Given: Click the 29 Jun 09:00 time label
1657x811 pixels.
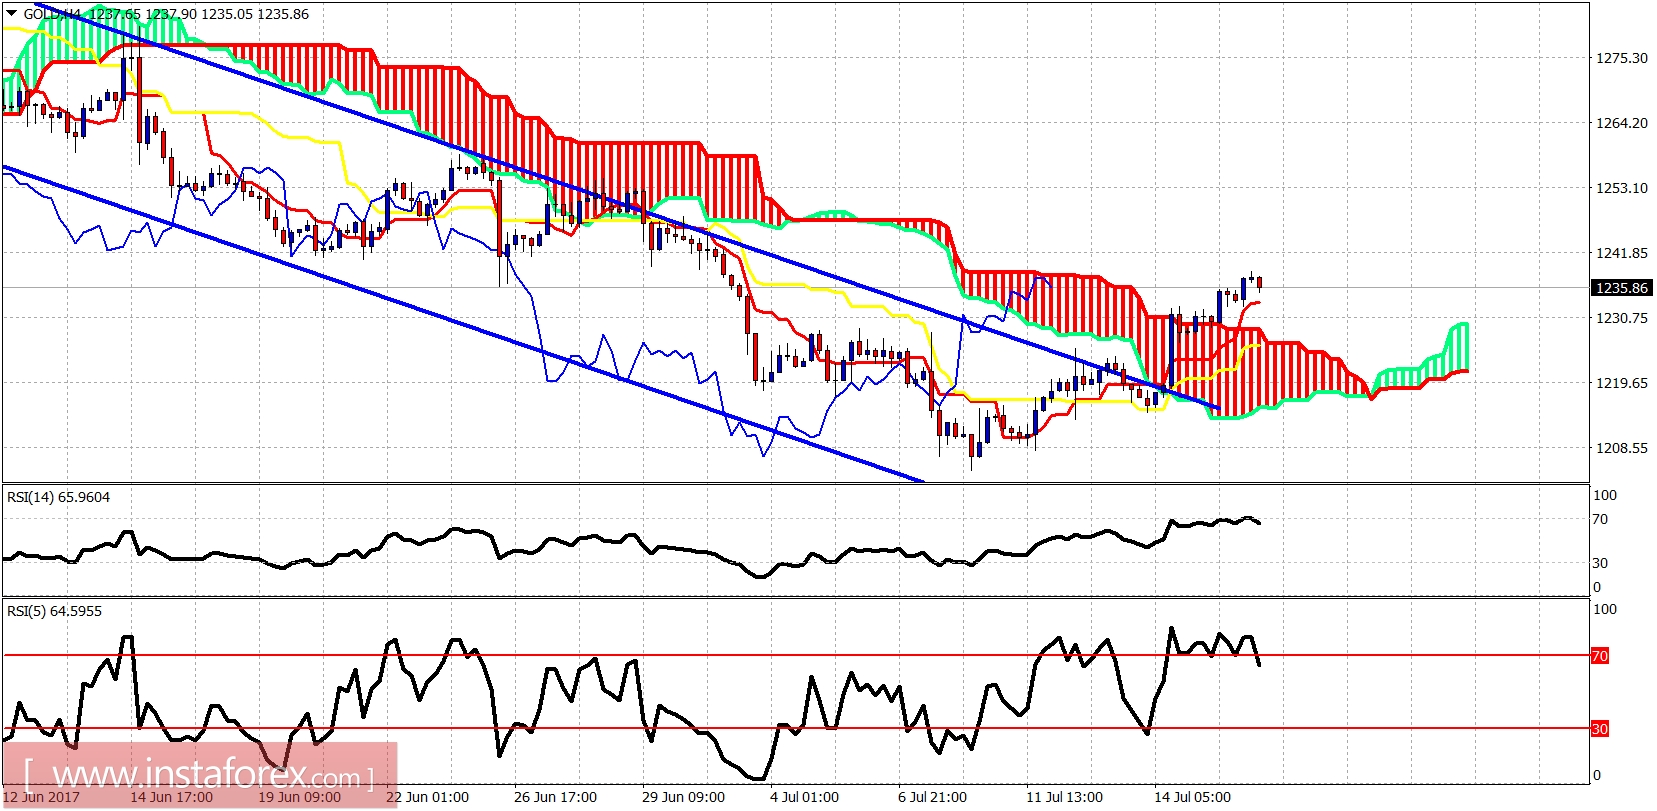Looking at the screenshot, I should click(683, 797).
